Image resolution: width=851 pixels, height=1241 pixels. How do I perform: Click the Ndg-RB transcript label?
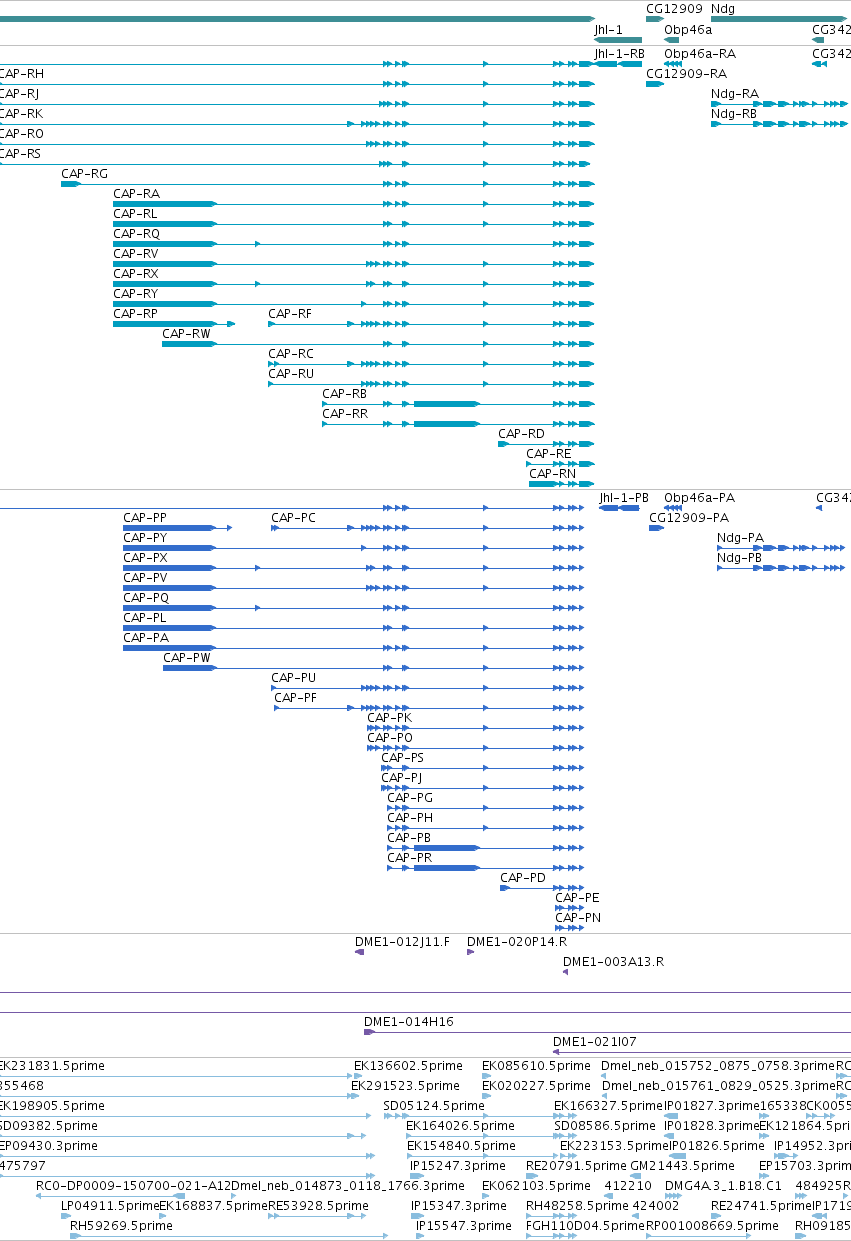[x=734, y=114]
